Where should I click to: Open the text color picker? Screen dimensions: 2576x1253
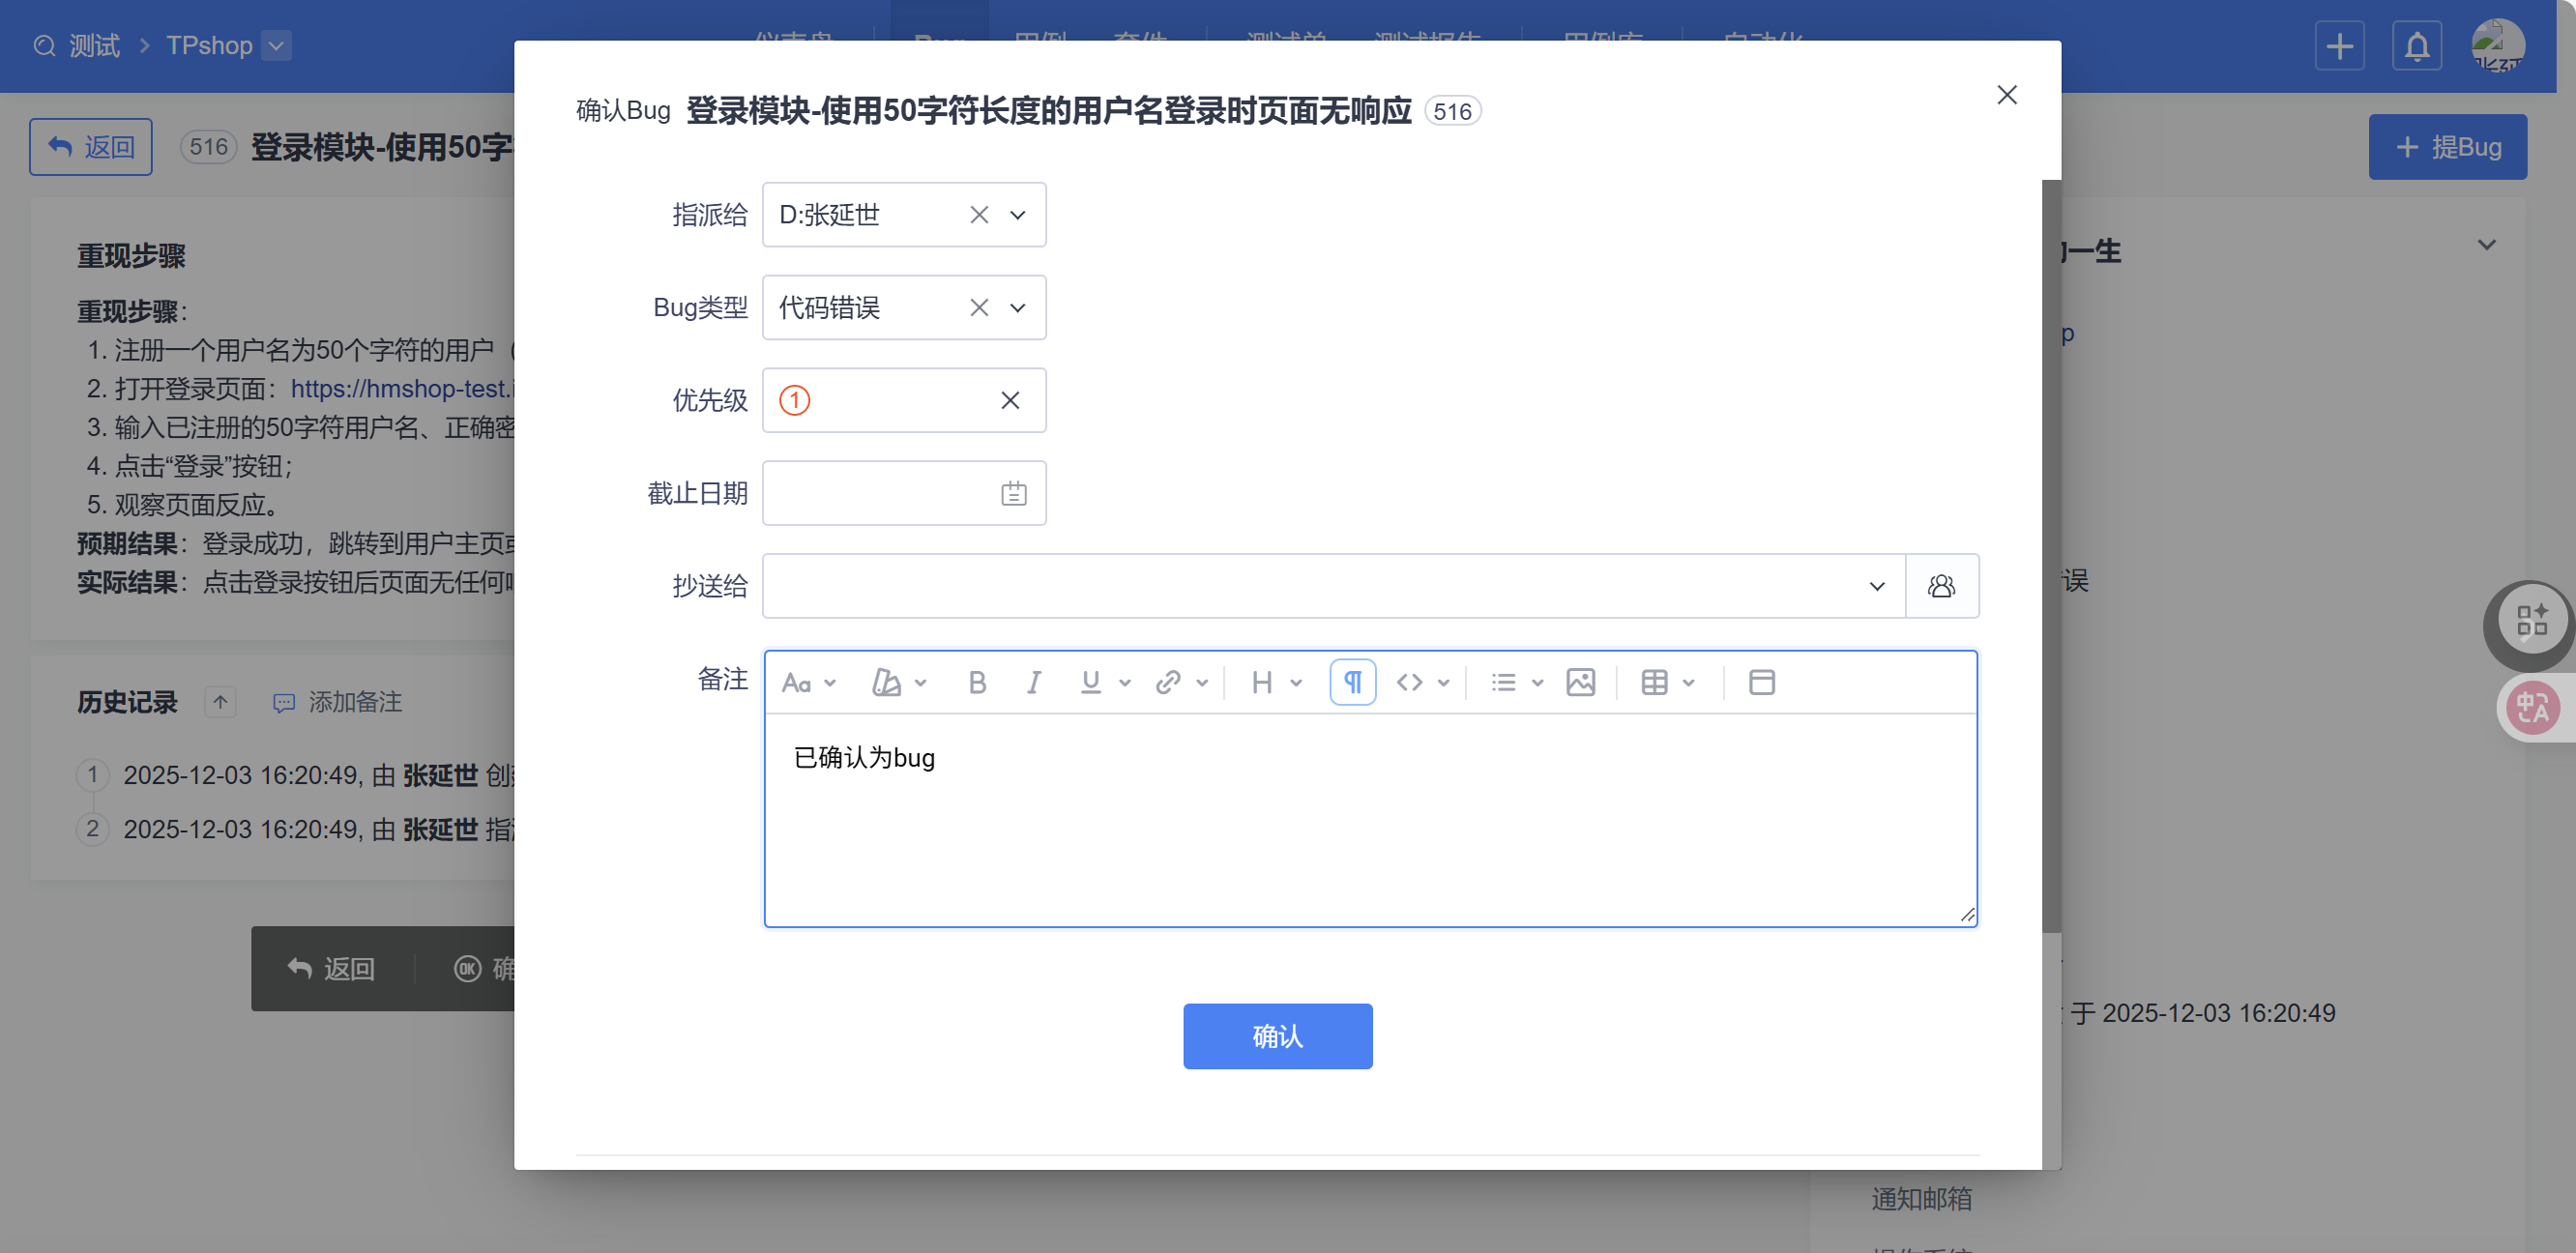coord(899,683)
